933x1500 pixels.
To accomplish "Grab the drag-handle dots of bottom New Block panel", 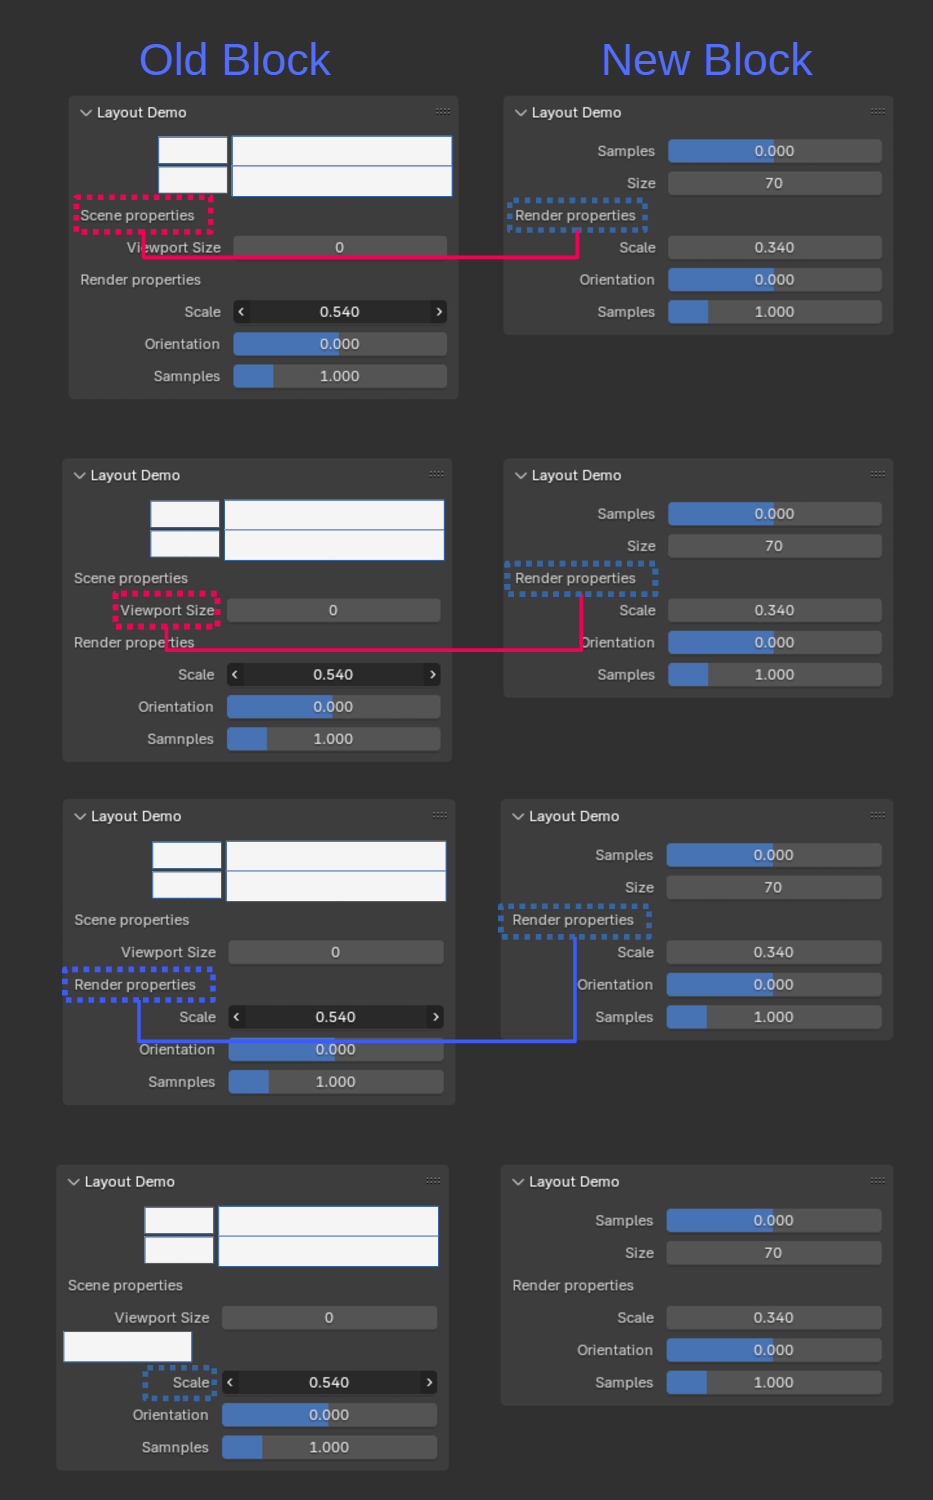I will (878, 1180).
